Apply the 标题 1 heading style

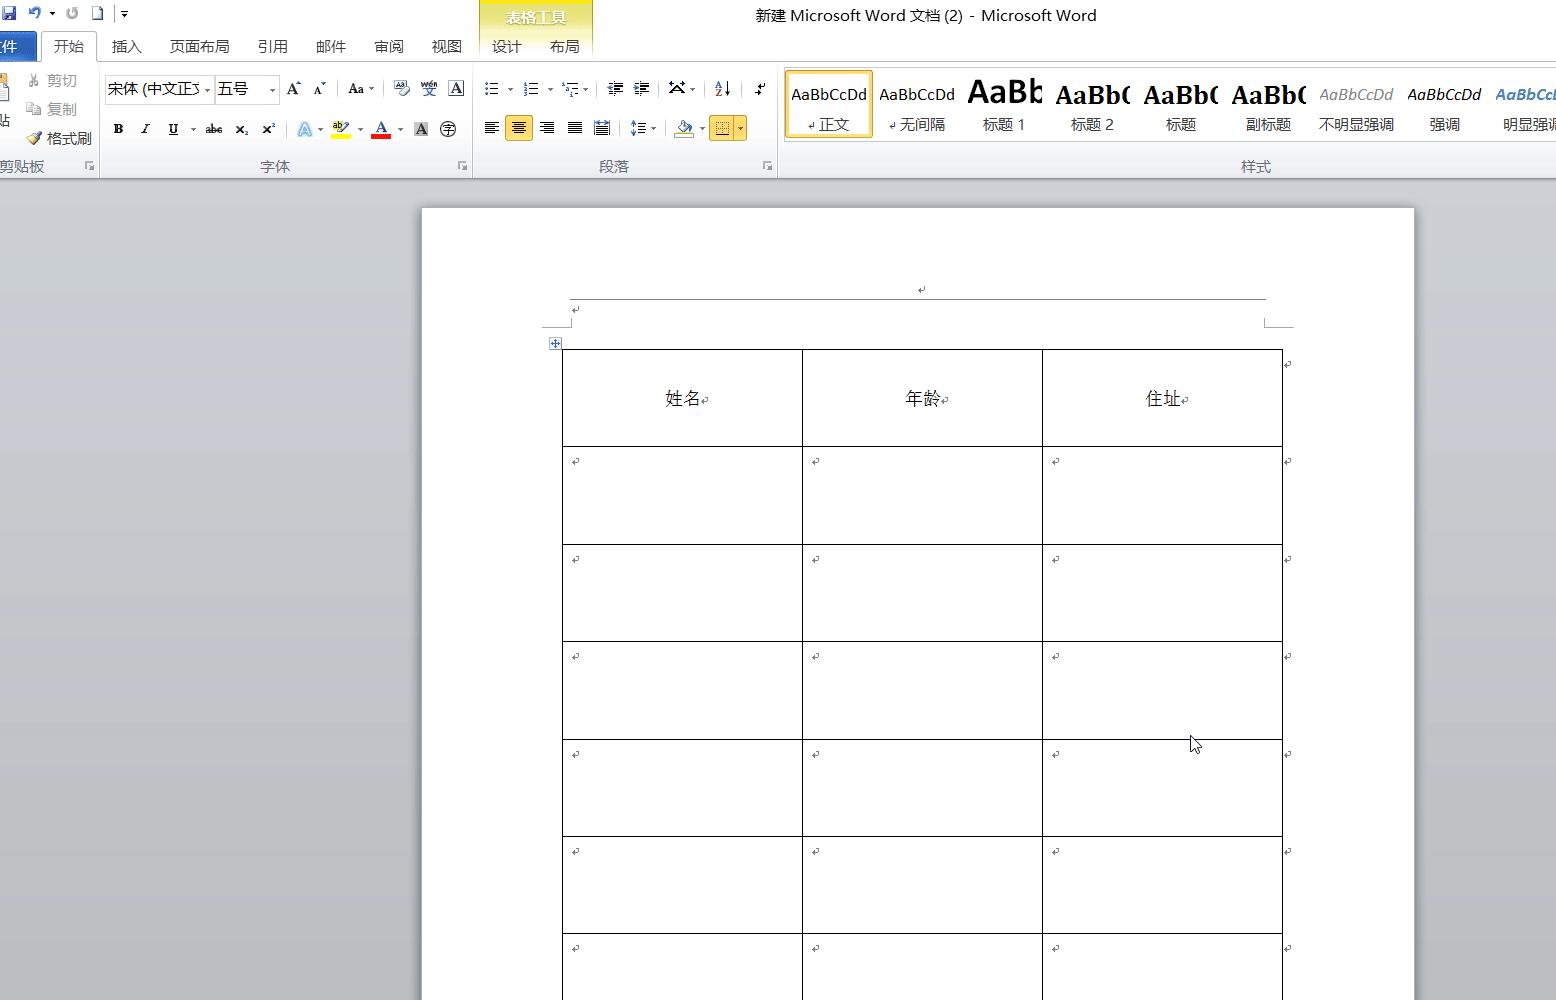[x=1004, y=106]
